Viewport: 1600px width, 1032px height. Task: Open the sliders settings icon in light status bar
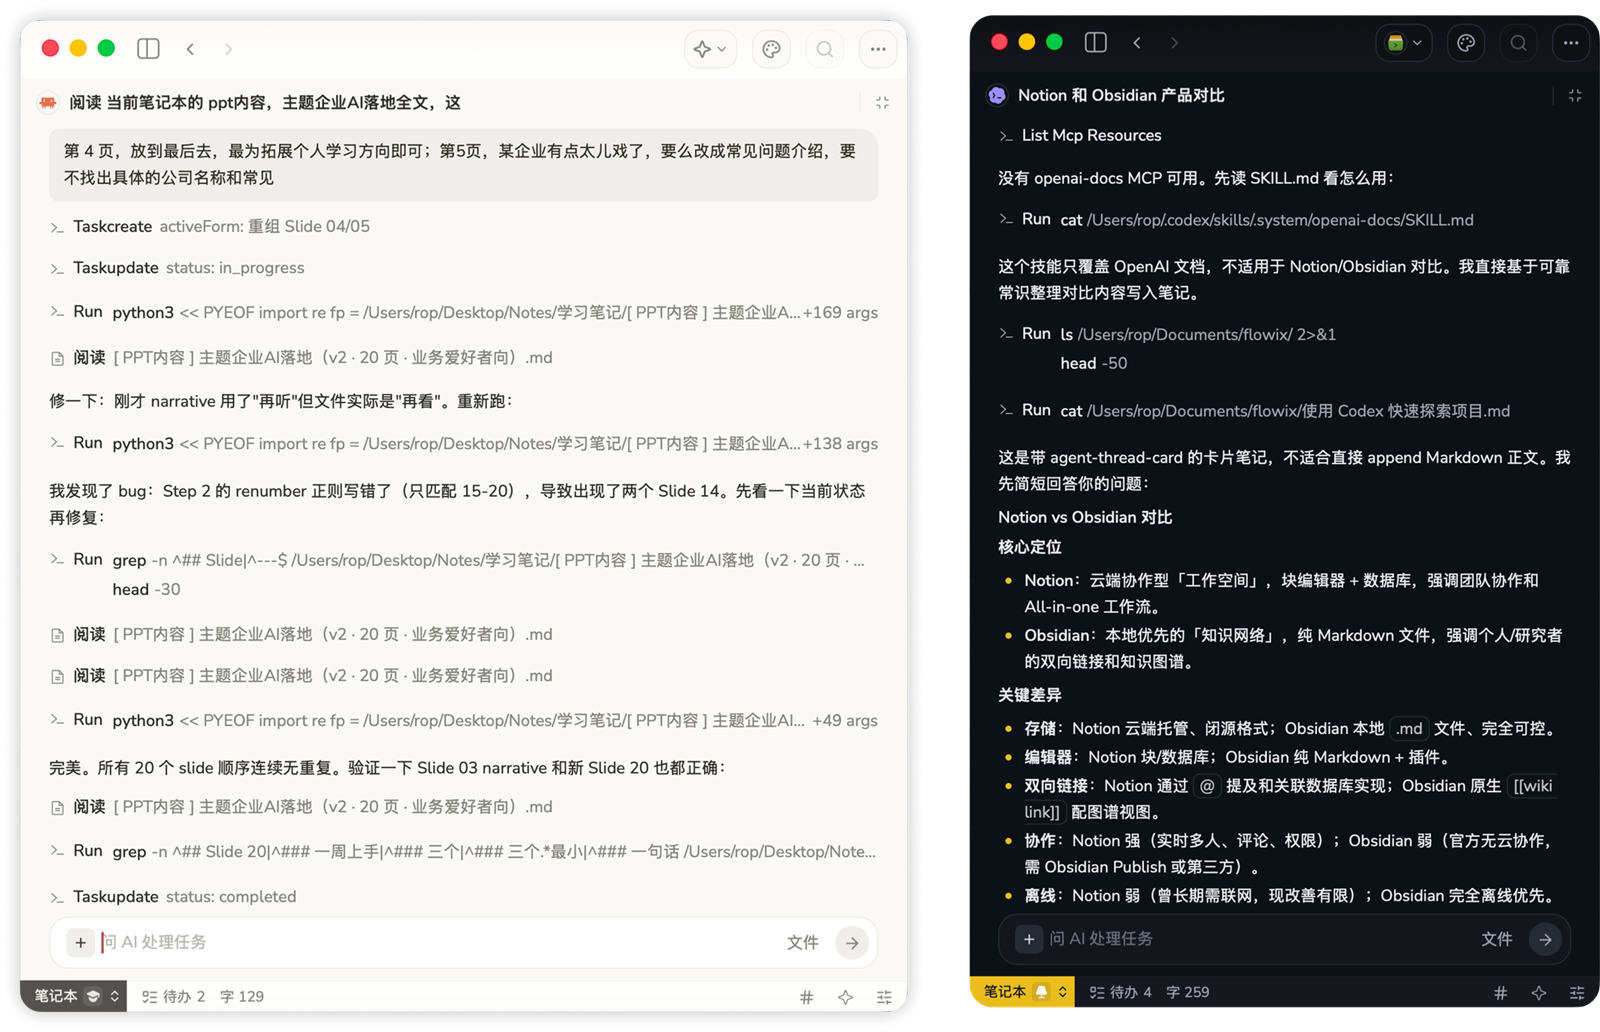[884, 997]
